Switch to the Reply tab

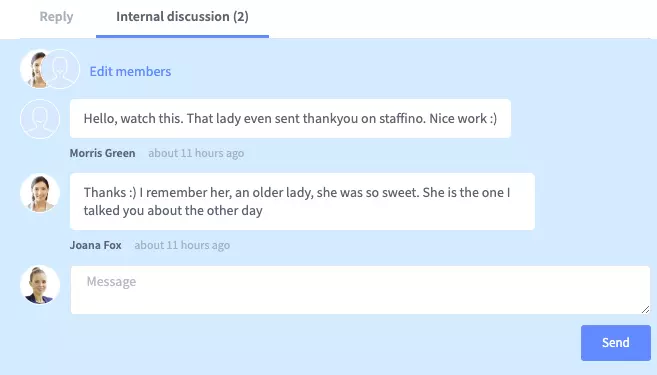[x=56, y=17]
